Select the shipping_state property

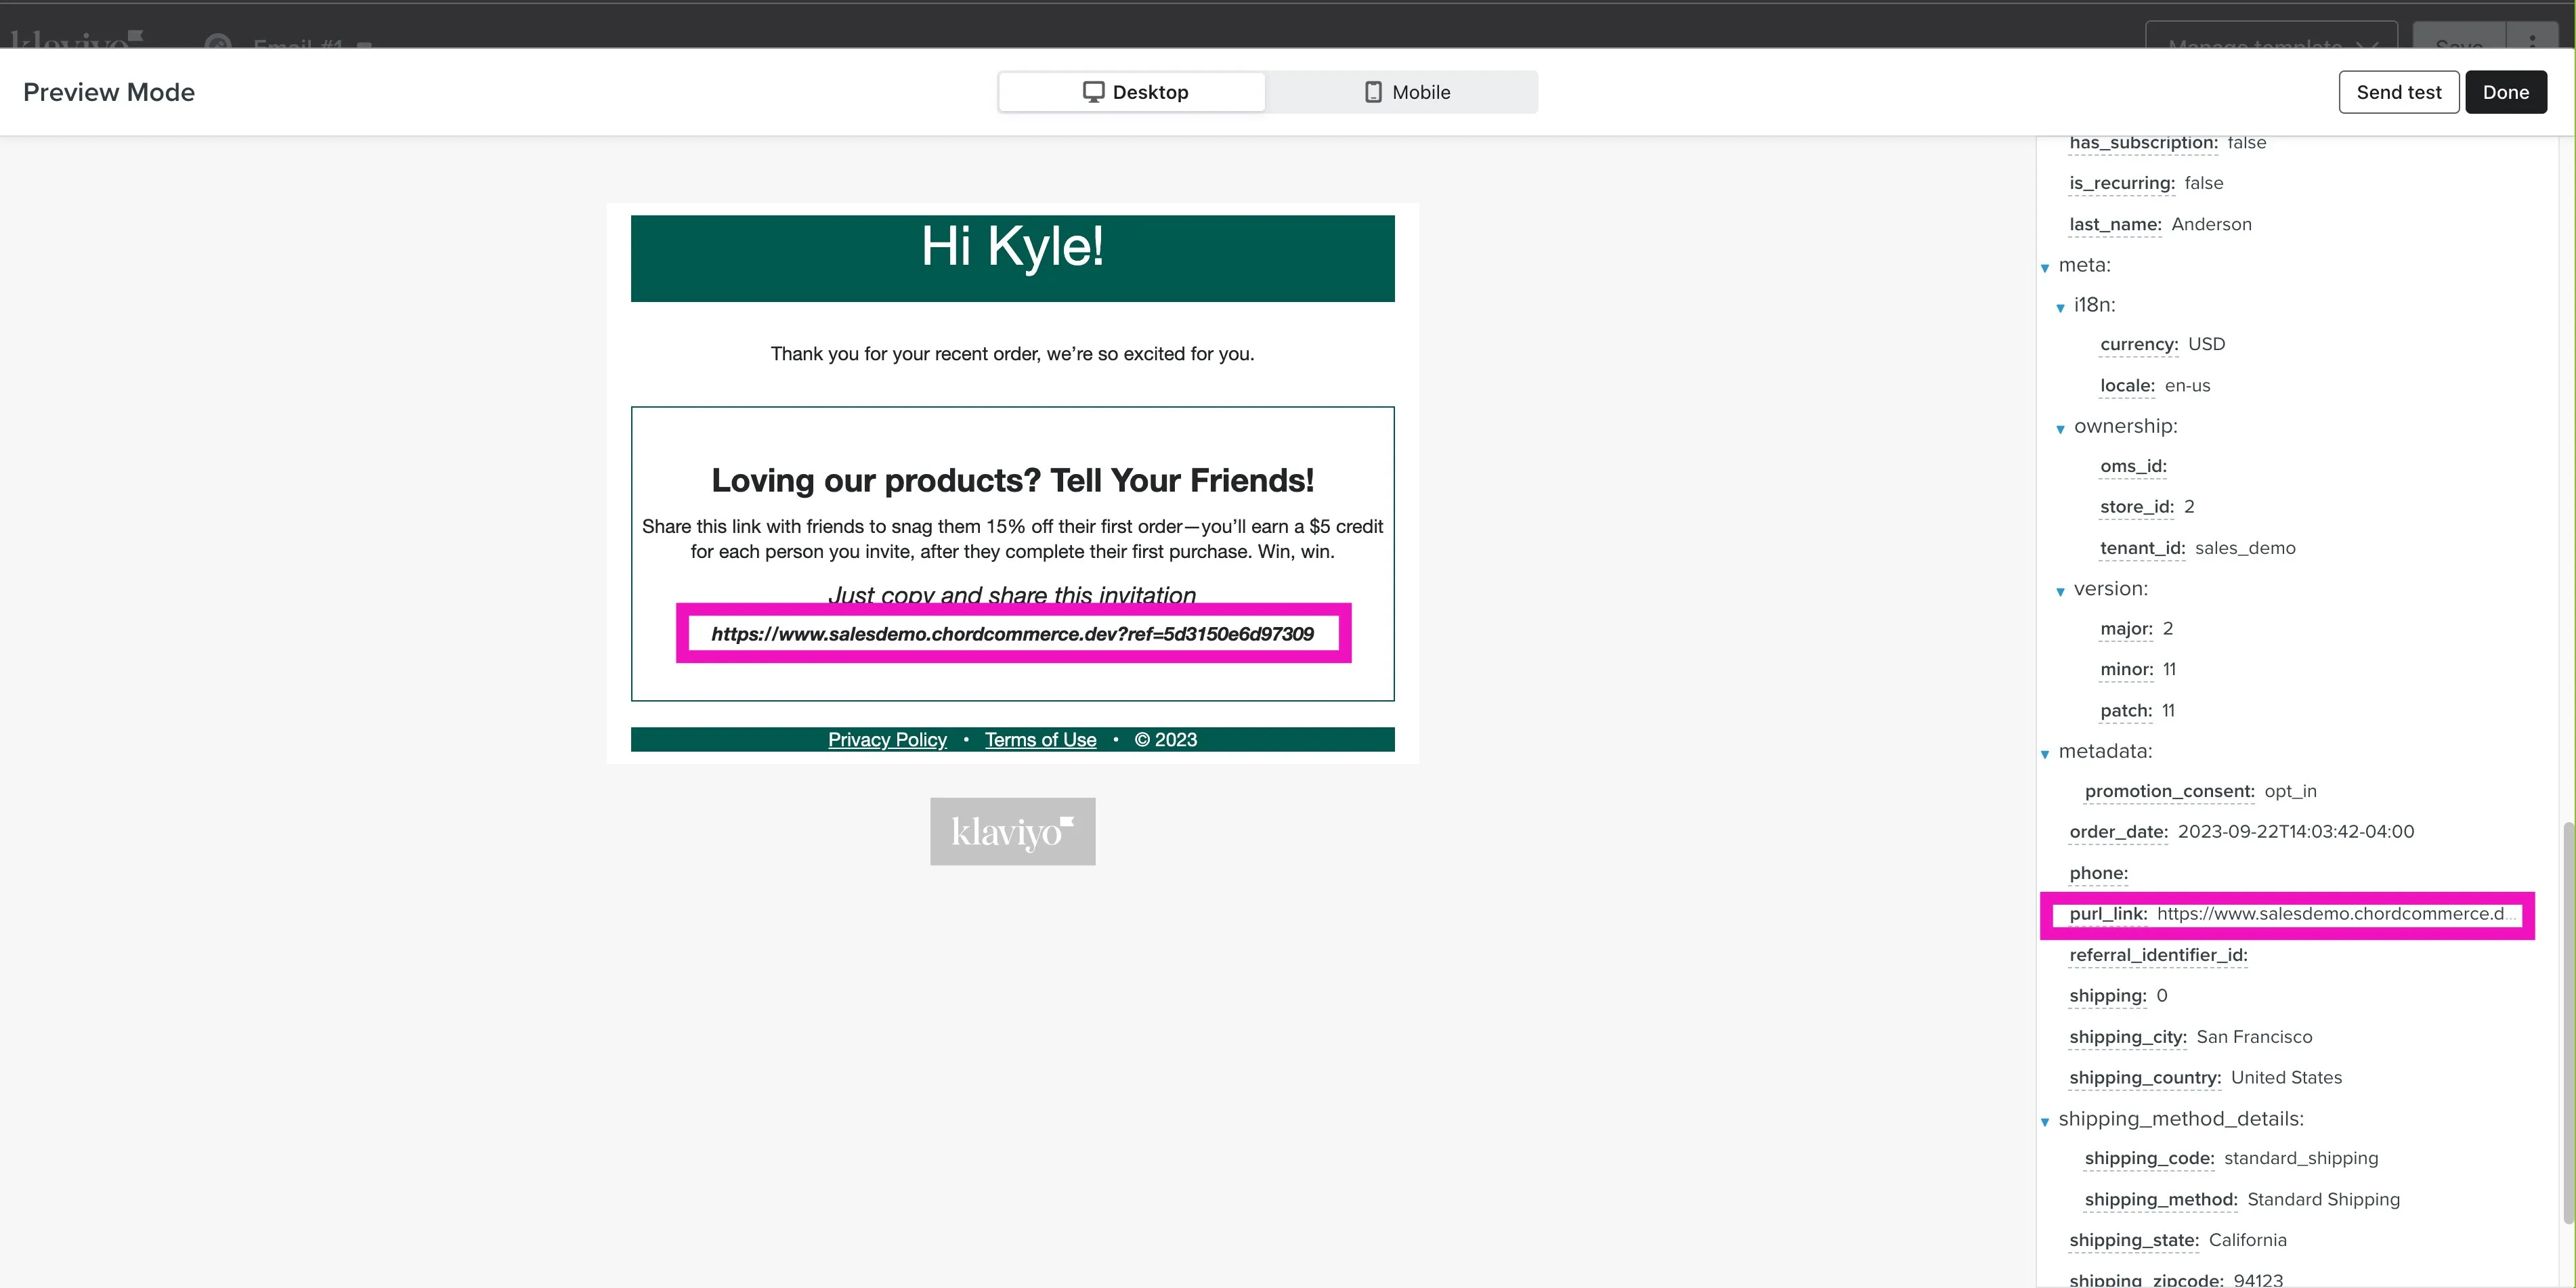pyautogui.click(x=2133, y=1240)
